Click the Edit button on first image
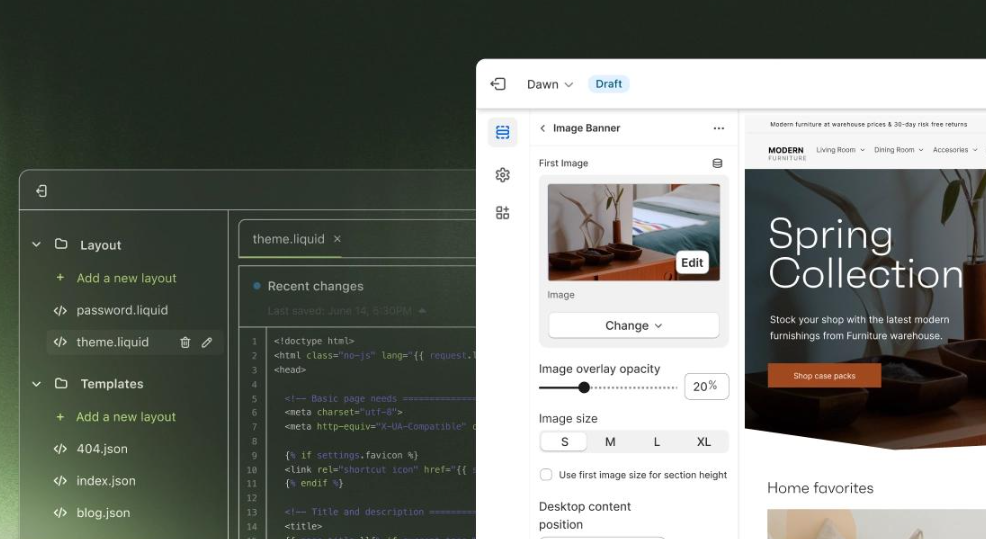 692,263
